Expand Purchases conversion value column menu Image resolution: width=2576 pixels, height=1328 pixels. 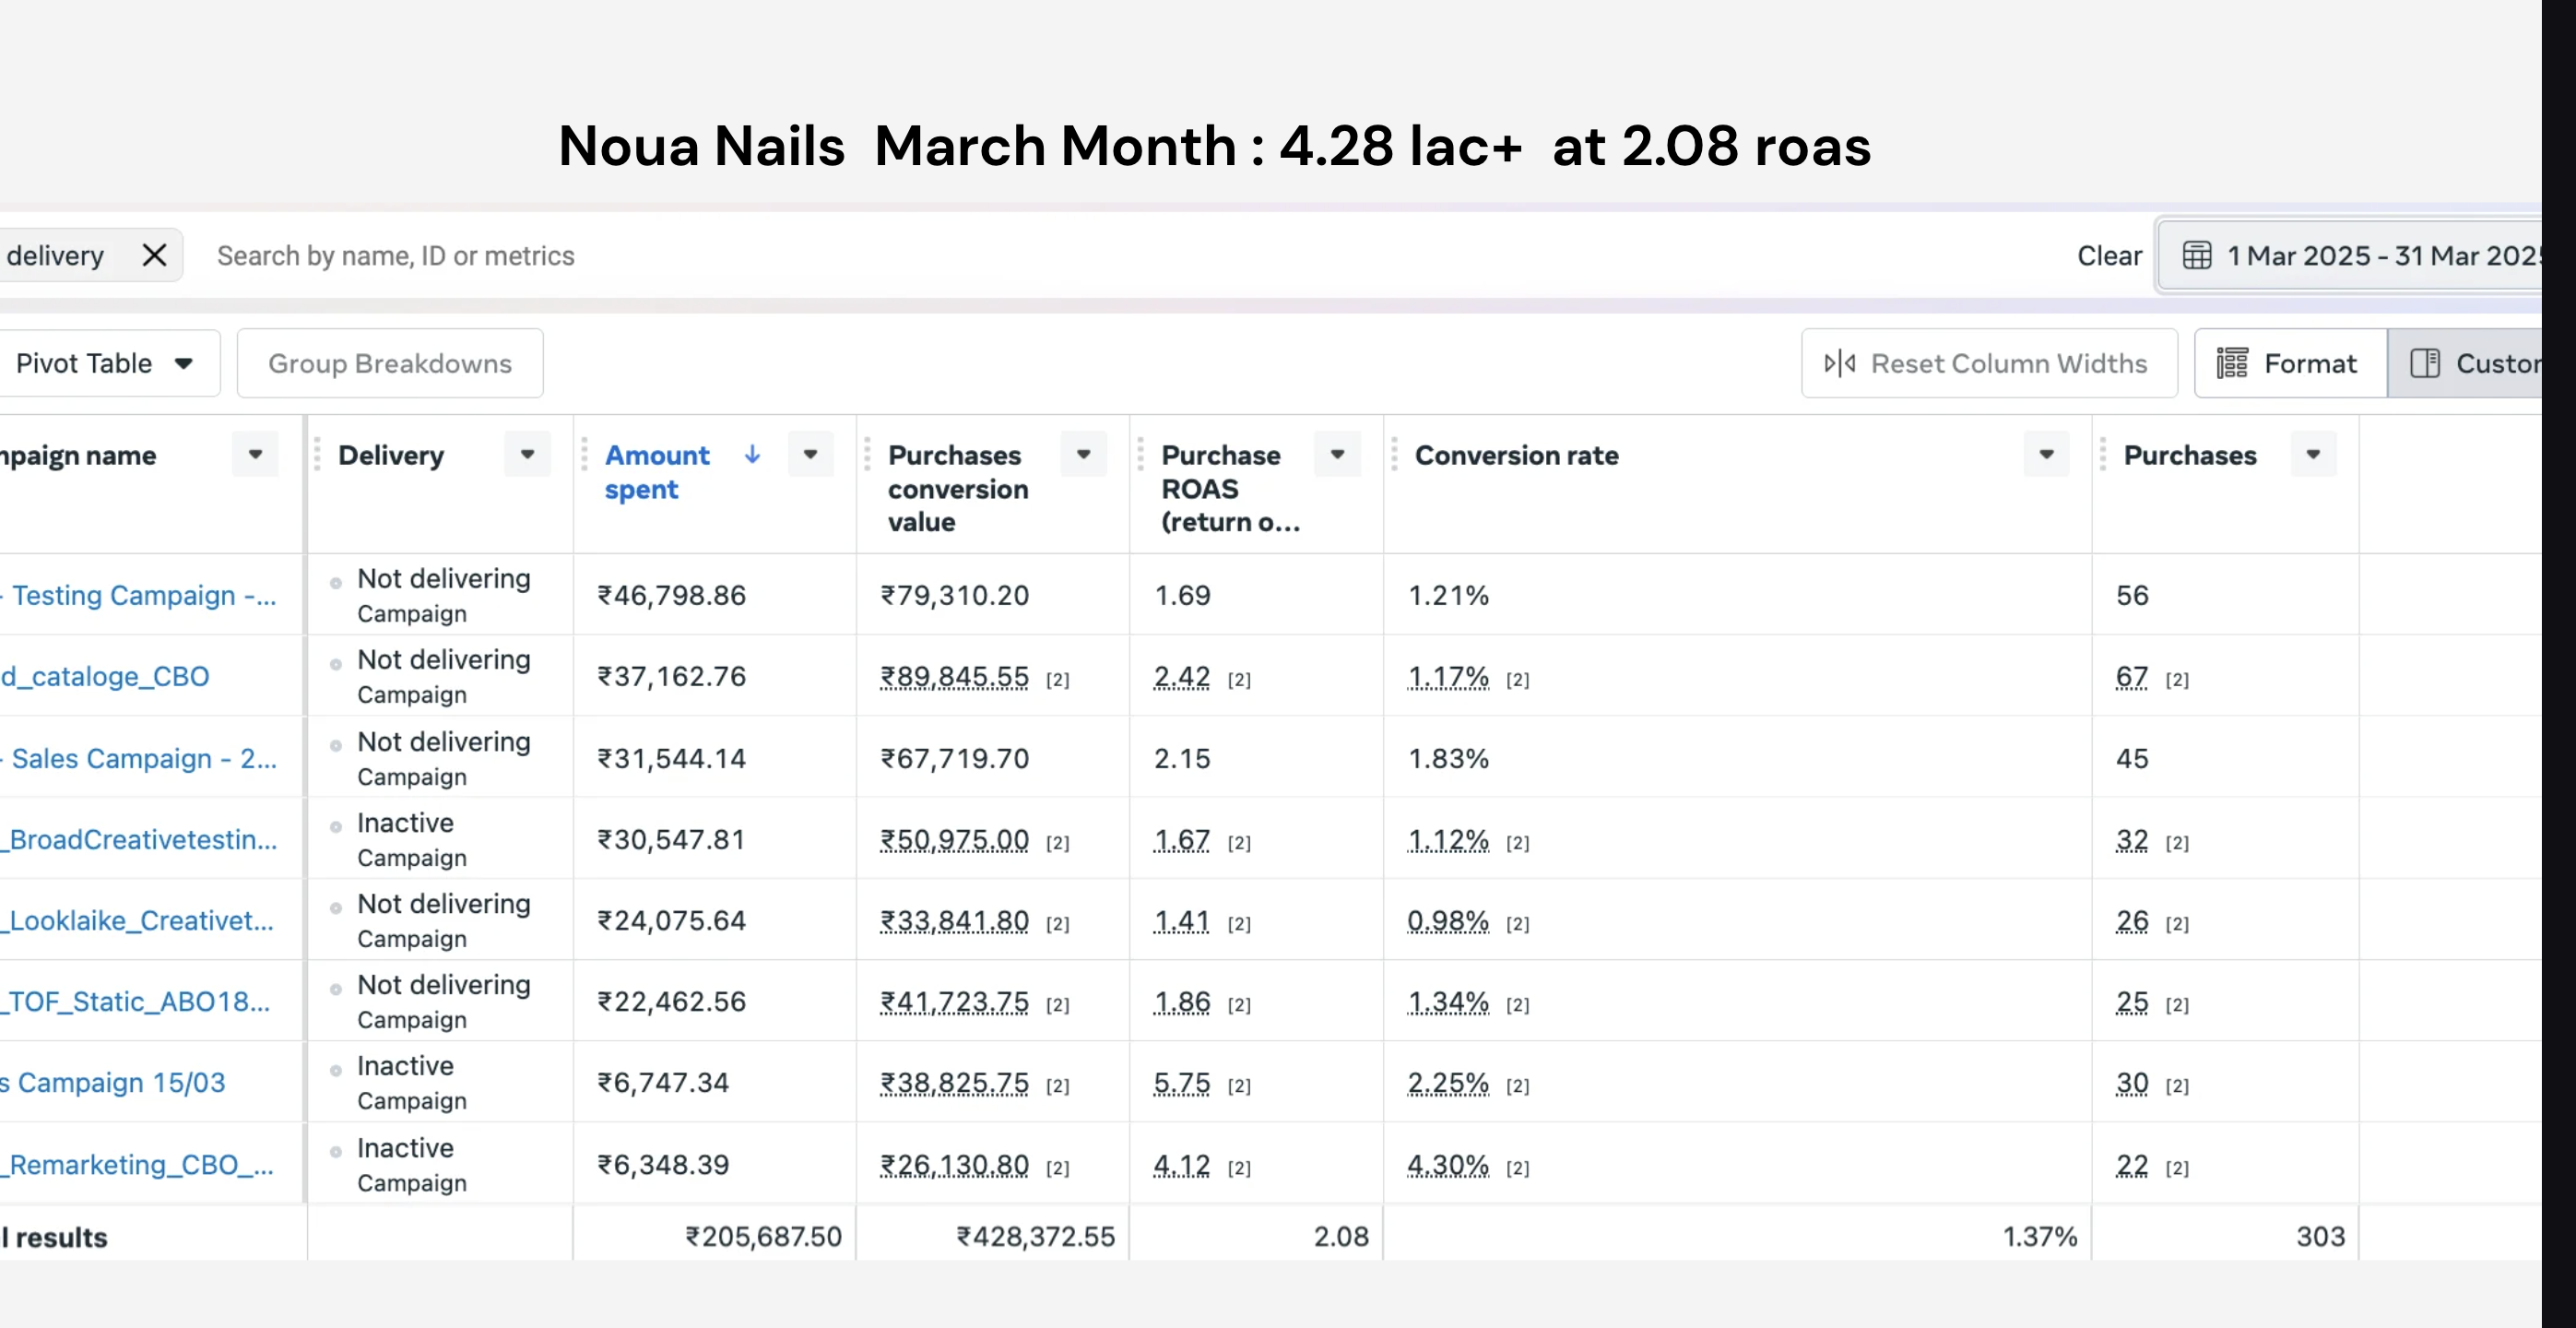(1083, 454)
